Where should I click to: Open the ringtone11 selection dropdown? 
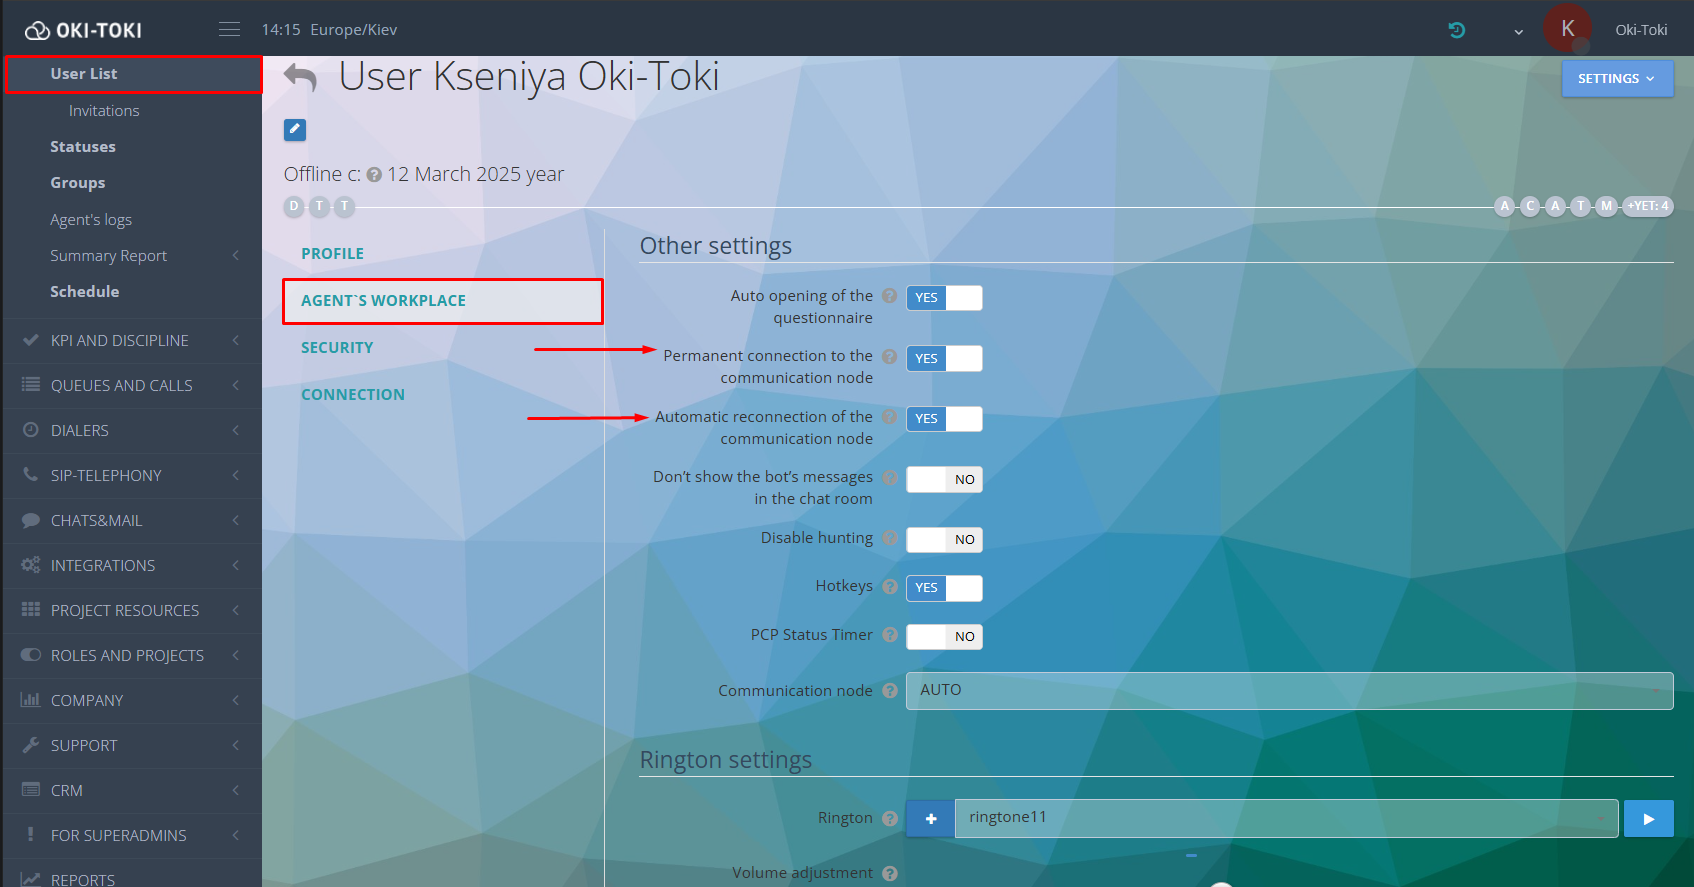pyautogui.click(x=1286, y=819)
